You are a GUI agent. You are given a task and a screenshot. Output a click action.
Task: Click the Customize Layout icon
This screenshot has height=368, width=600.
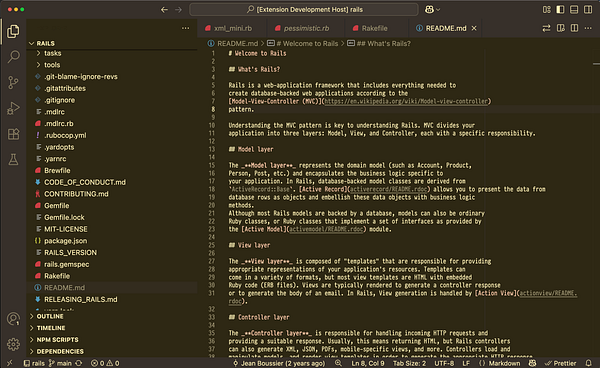pos(547,10)
